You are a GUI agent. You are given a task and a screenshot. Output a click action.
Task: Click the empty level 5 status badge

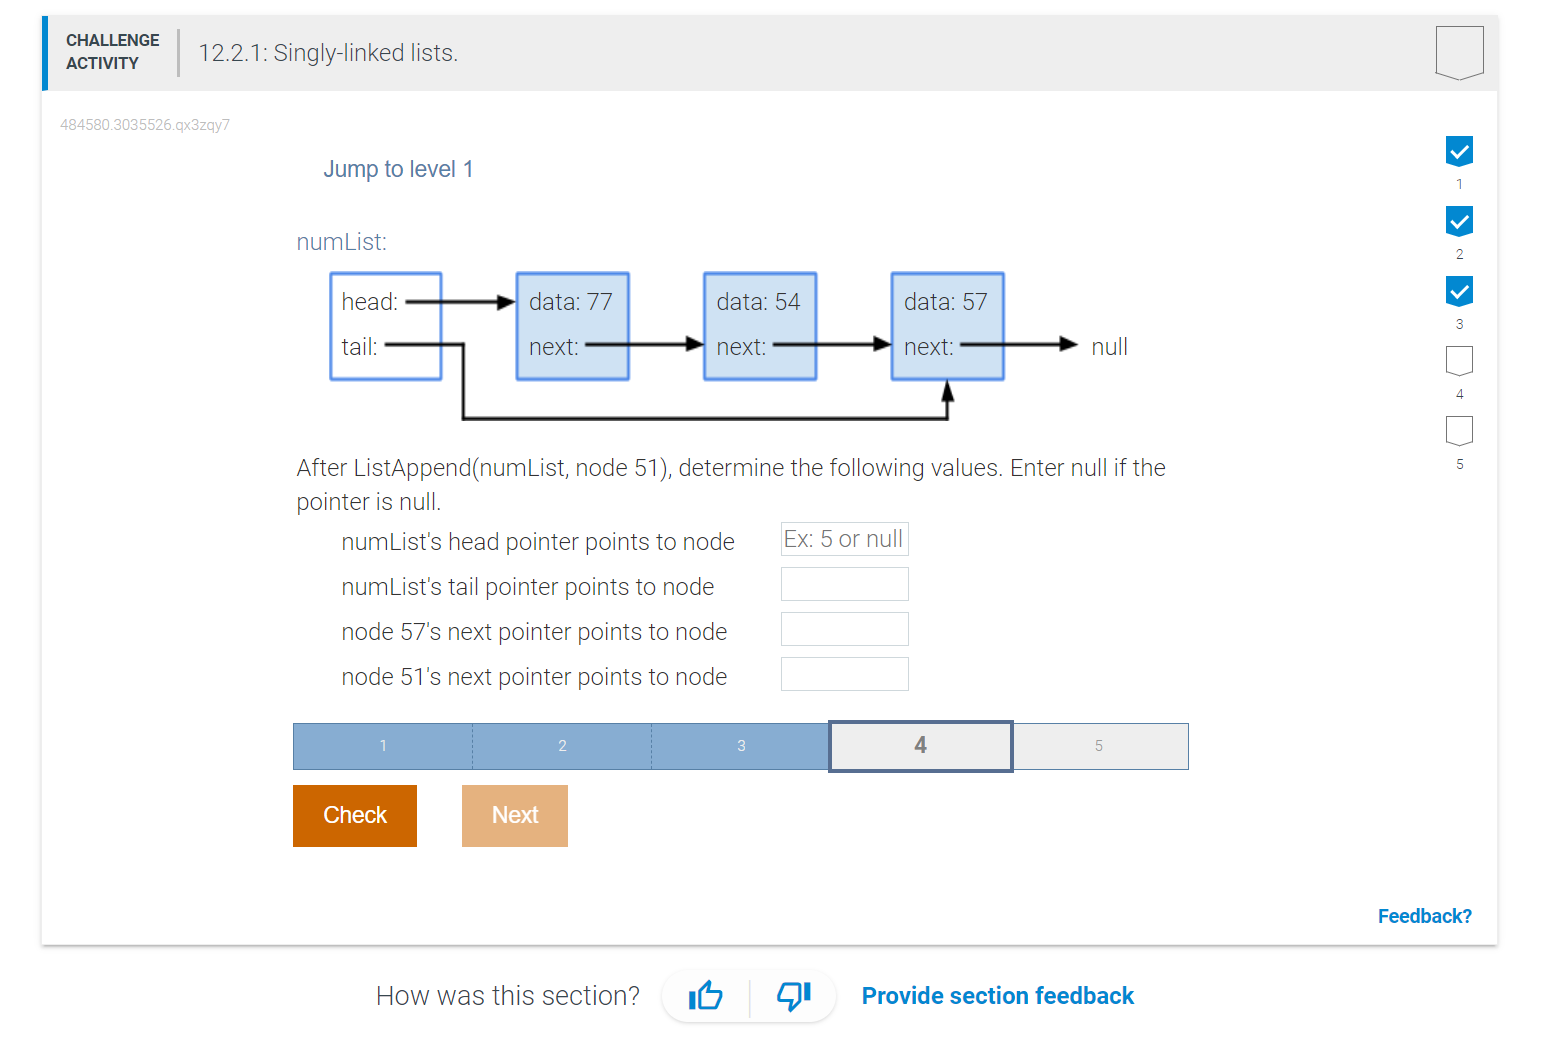pos(1459,431)
